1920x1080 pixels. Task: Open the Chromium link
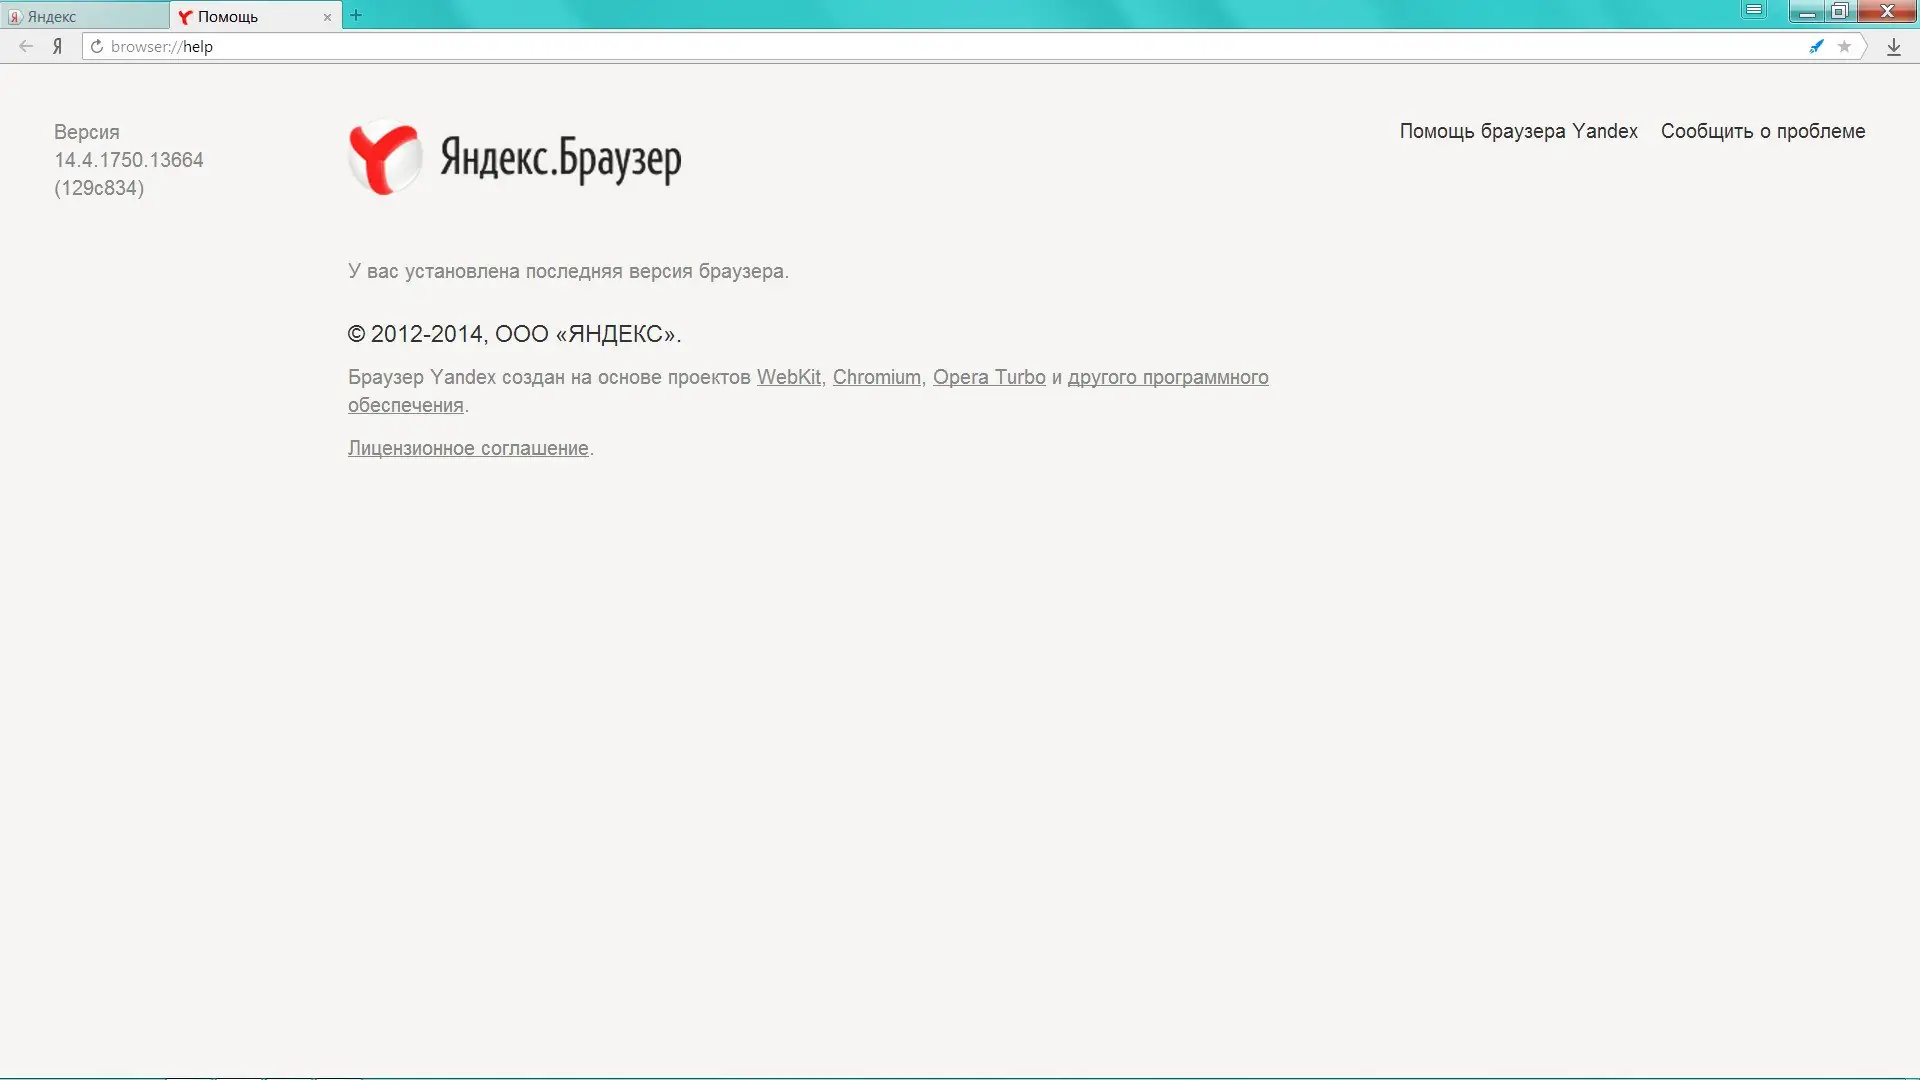tap(876, 377)
